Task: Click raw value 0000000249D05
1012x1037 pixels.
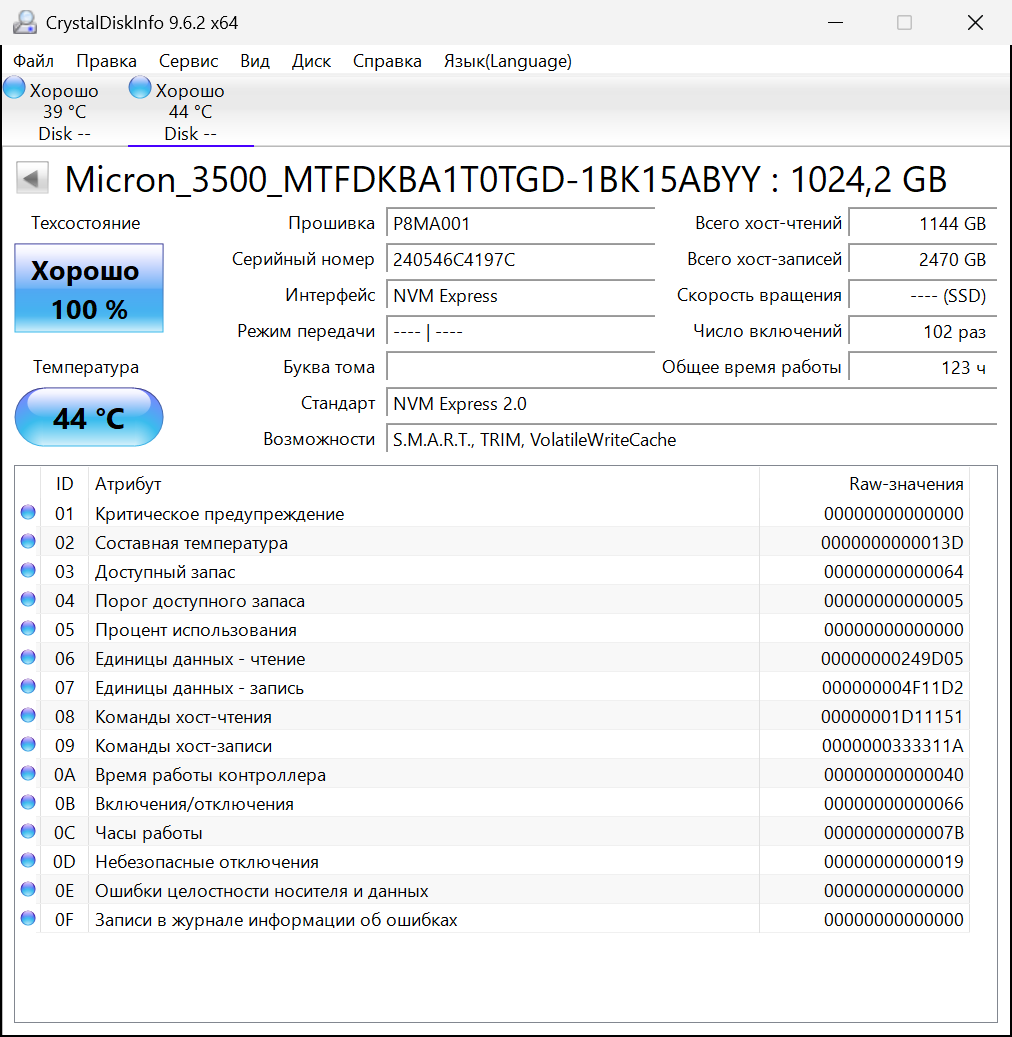Action: point(892,659)
